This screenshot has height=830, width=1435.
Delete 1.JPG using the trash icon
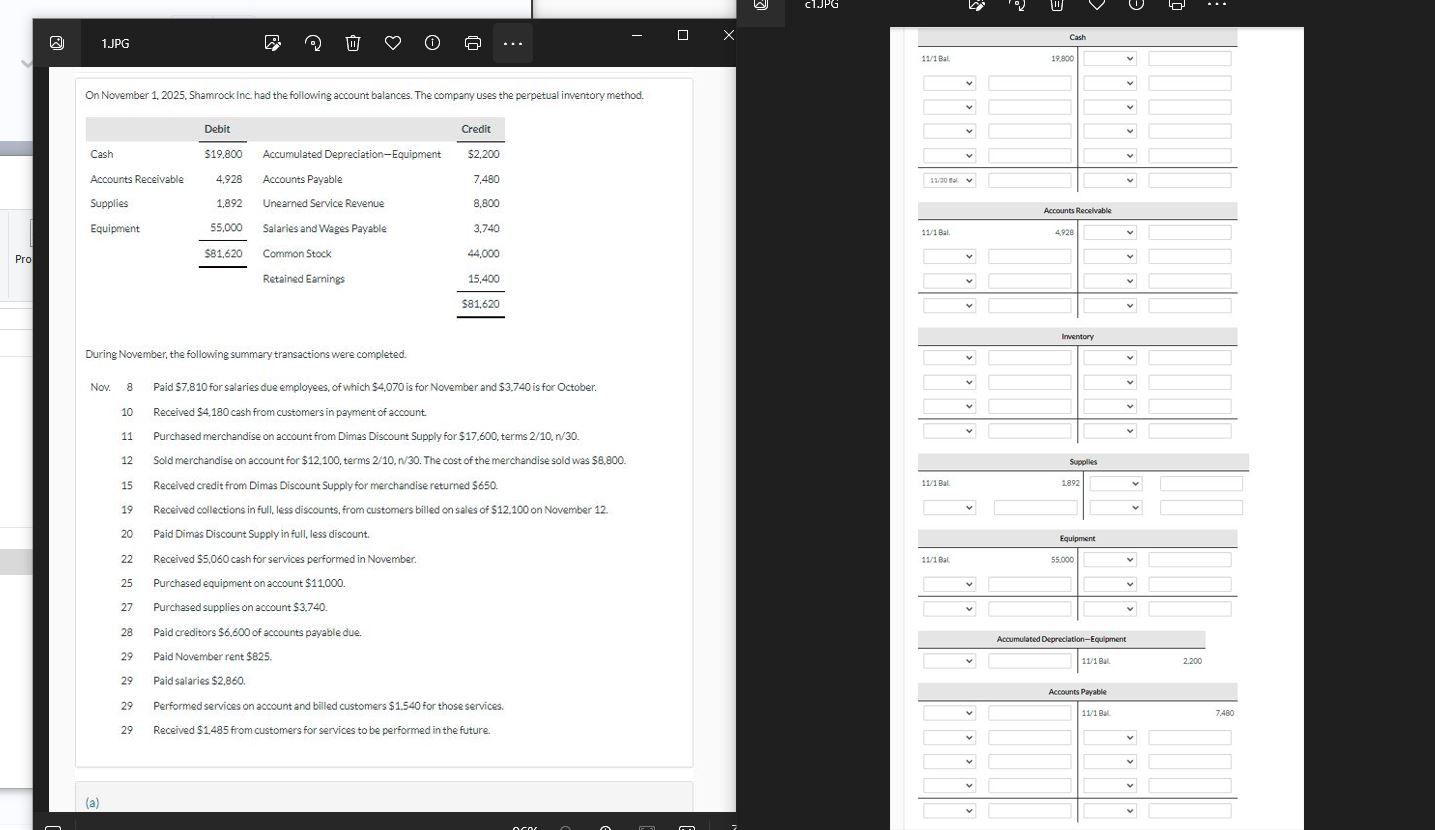(352, 43)
